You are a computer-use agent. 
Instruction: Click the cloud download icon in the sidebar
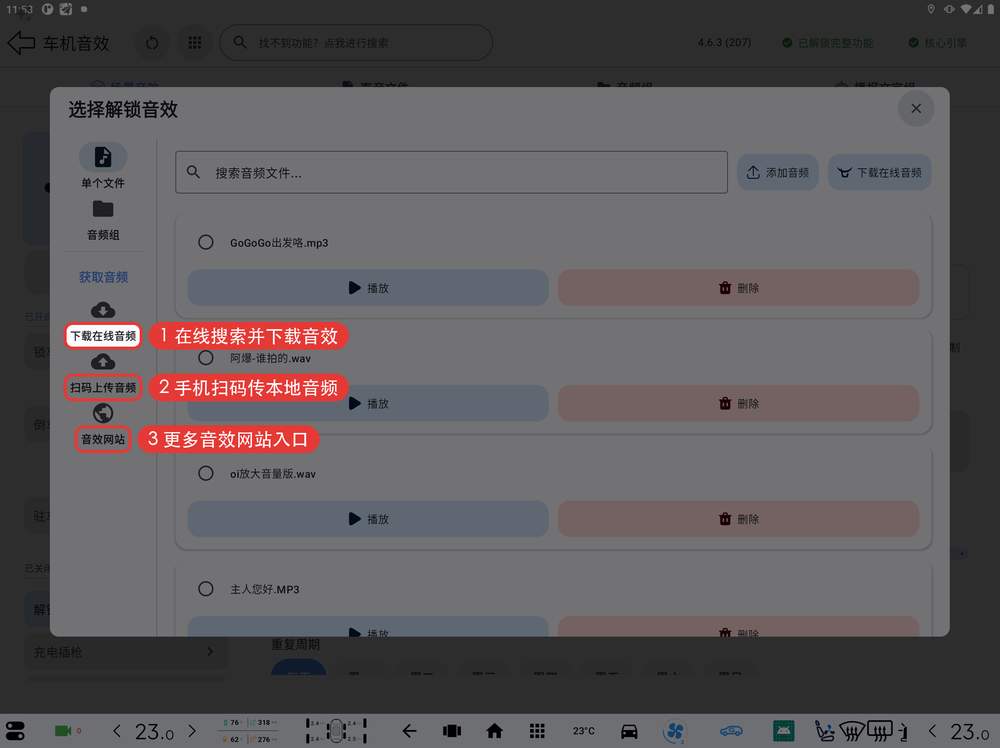[103, 310]
